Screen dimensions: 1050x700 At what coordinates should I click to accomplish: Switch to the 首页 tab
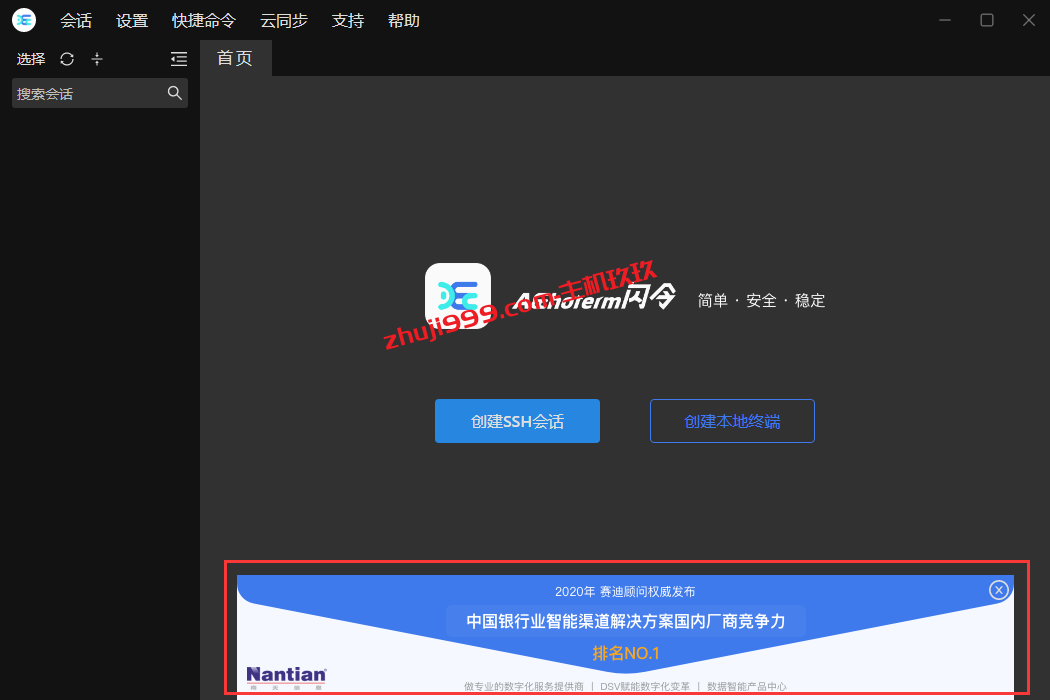(x=235, y=58)
